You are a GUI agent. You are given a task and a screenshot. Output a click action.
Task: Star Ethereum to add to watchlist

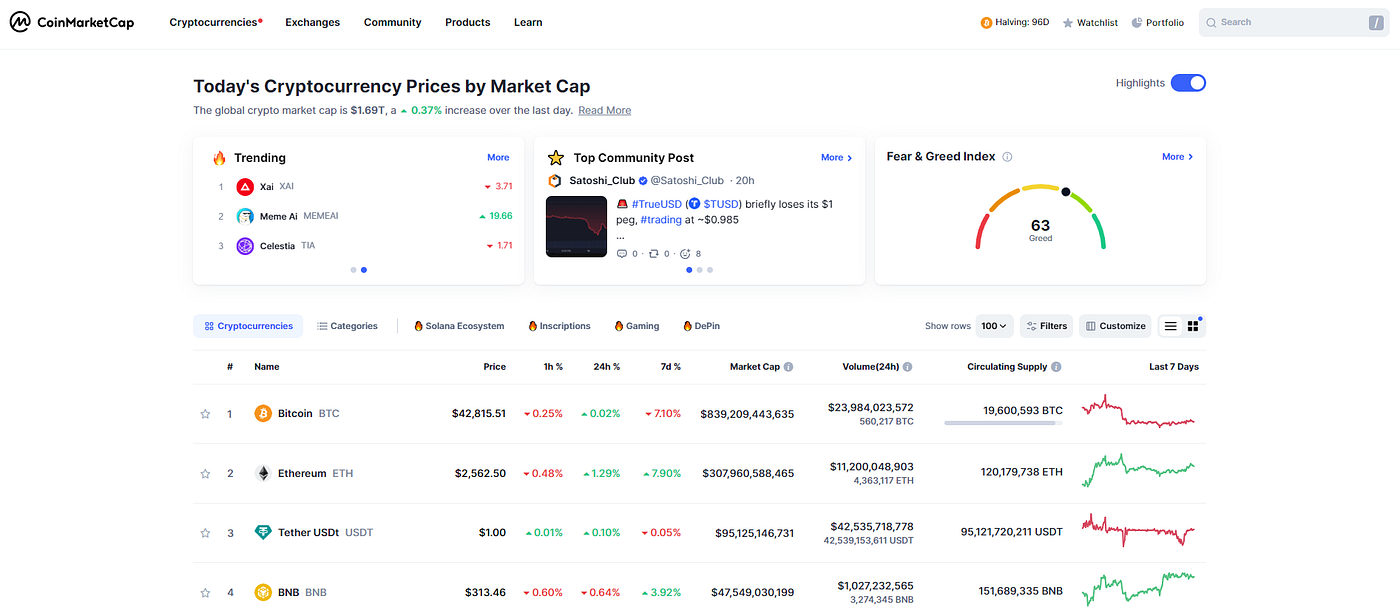tap(205, 473)
